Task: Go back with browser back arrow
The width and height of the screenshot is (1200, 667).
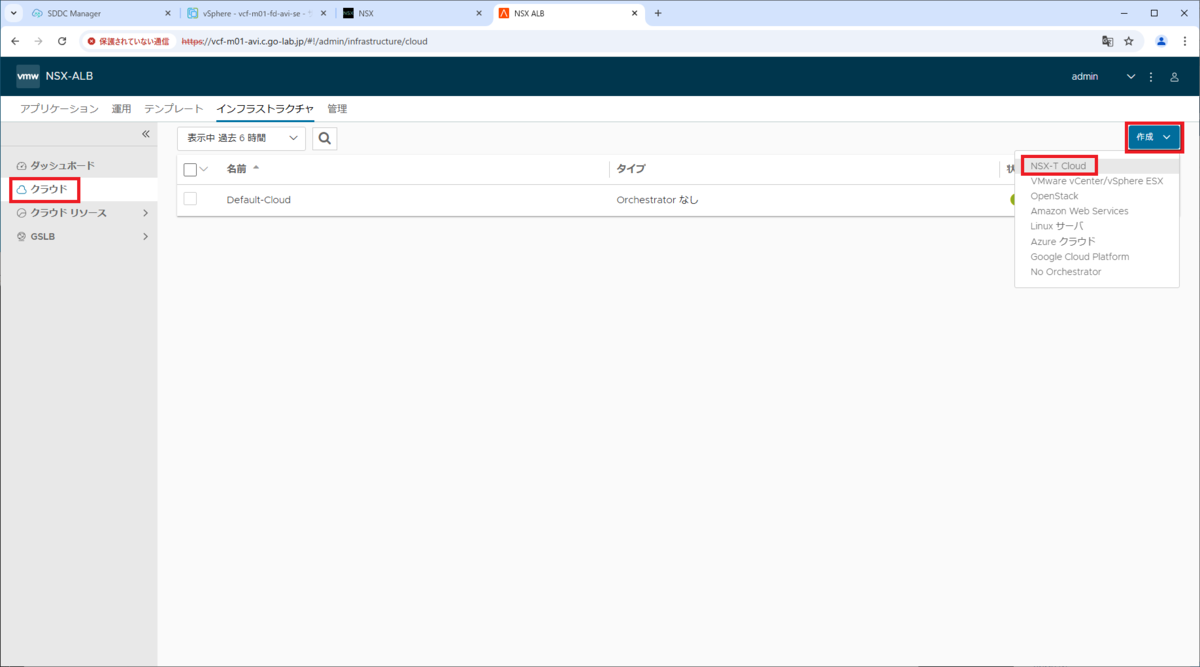Action: click(x=15, y=41)
